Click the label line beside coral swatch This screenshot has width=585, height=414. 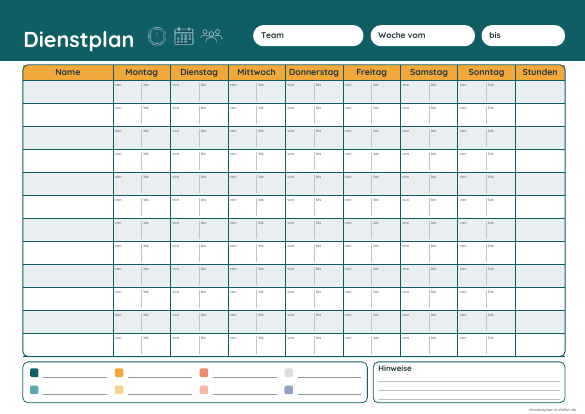click(245, 377)
